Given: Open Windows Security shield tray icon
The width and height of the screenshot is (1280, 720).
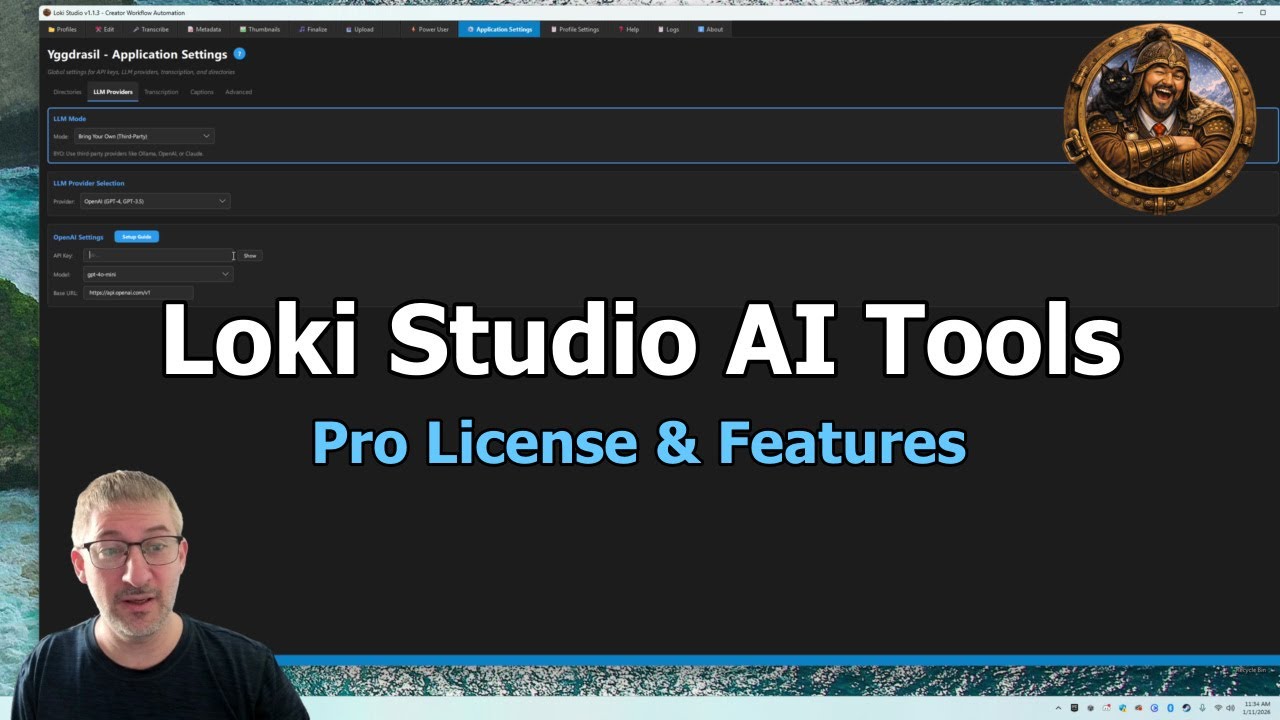Looking at the screenshot, I should click(1122, 708).
